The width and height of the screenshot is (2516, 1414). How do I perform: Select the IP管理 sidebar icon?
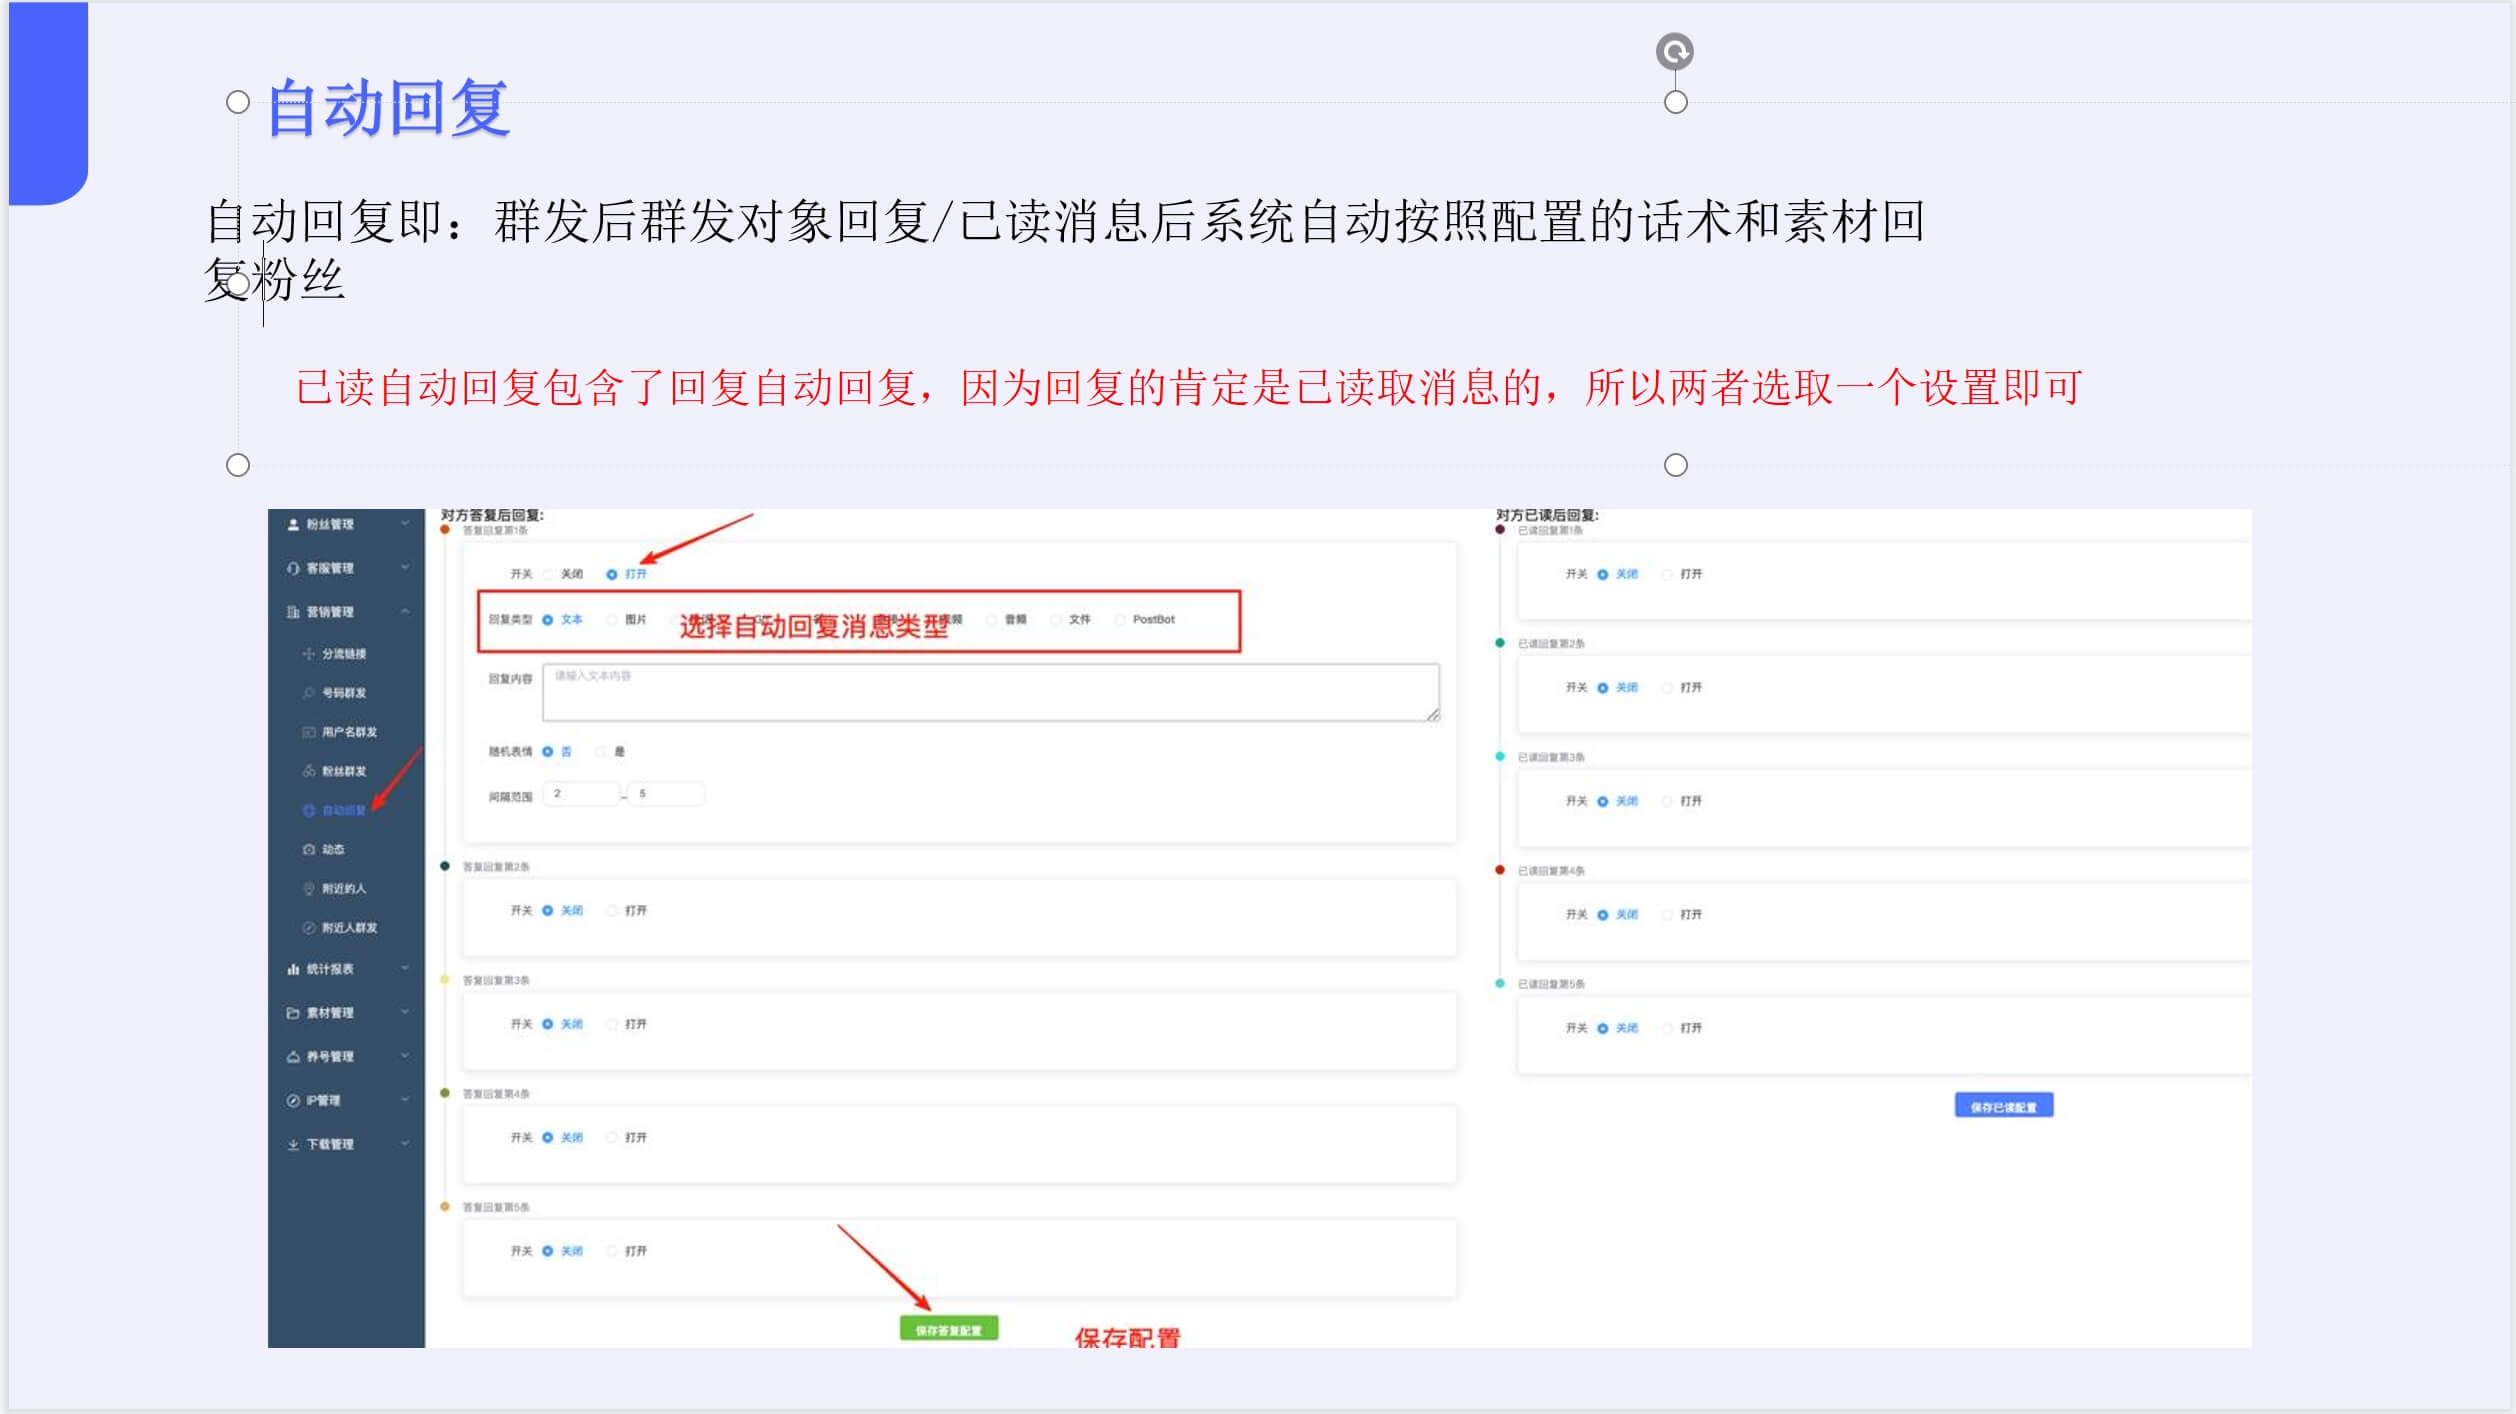(x=293, y=1100)
